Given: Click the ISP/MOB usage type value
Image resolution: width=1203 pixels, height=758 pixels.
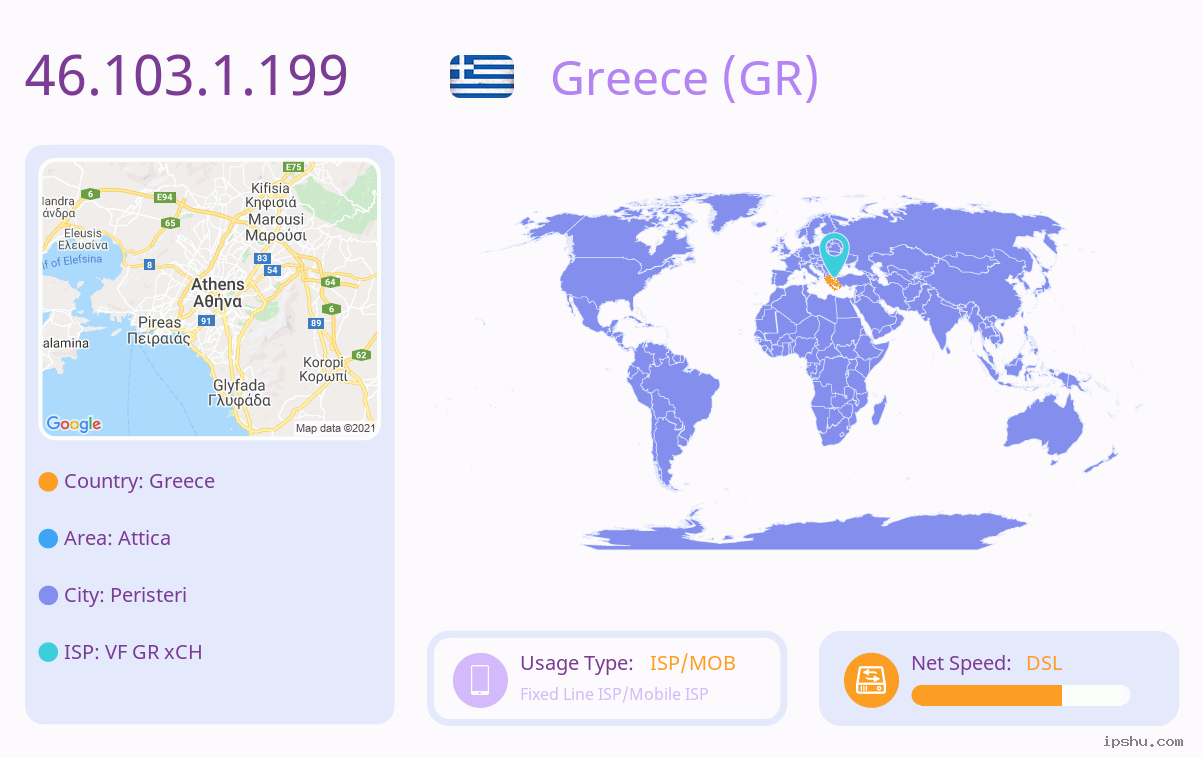Looking at the screenshot, I should [x=693, y=663].
